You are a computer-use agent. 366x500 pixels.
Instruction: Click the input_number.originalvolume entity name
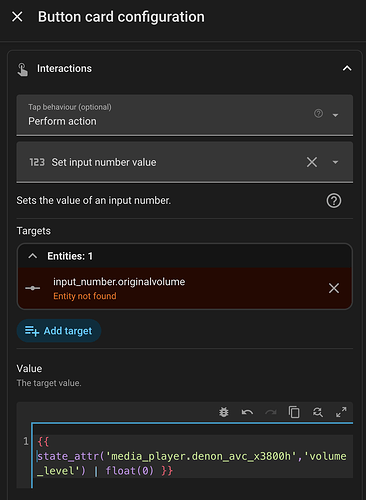(119, 282)
